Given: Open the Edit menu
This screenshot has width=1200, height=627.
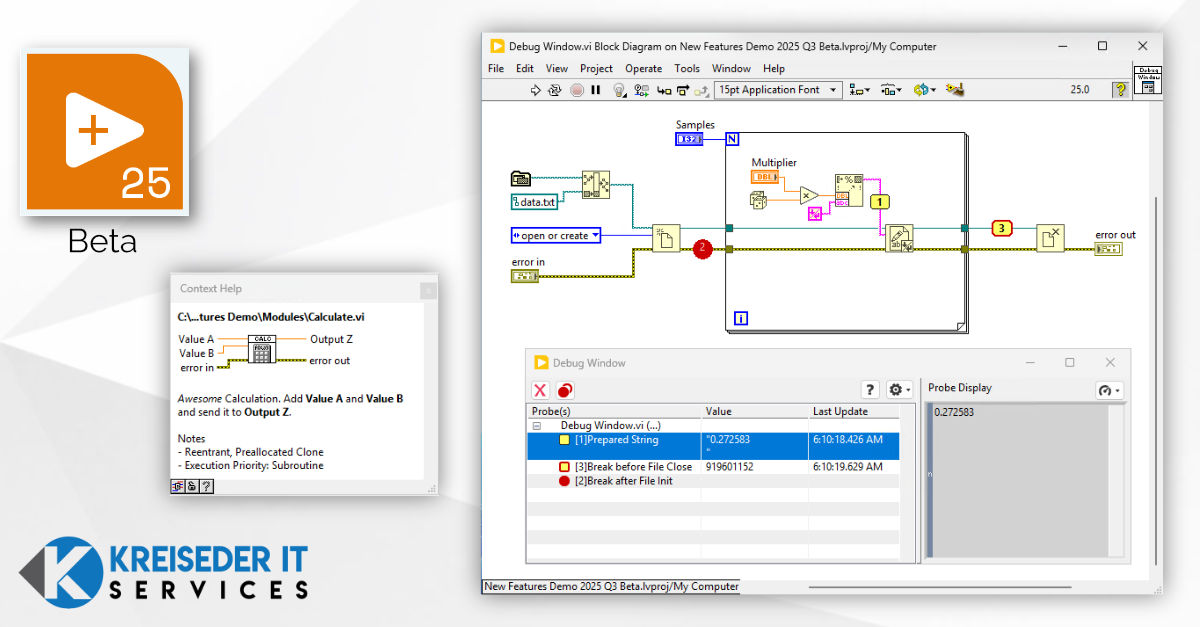Looking at the screenshot, I should pyautogui.click(x=525, y=69).
